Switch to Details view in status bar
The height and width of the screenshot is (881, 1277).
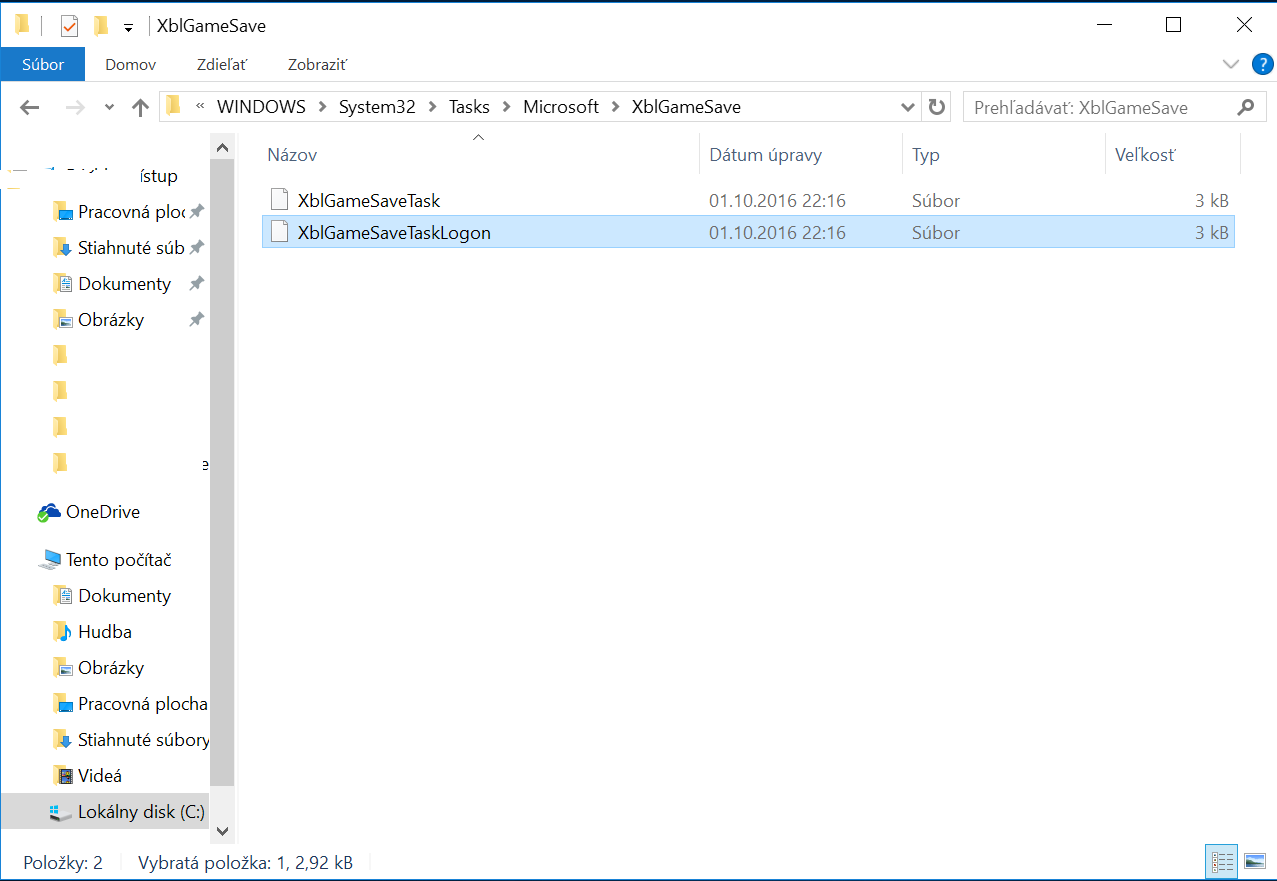tap(1221, 861)
